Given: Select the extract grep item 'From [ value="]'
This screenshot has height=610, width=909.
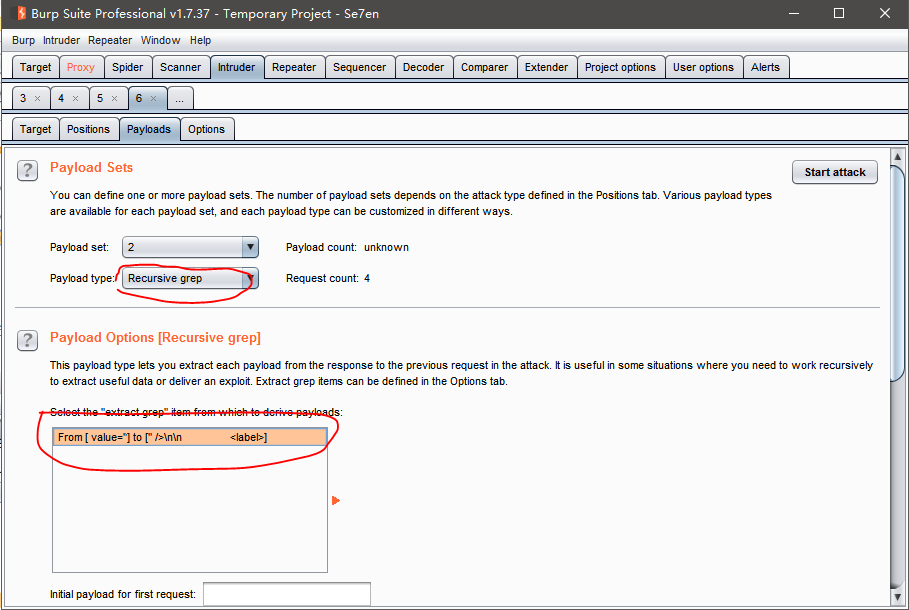Looking at the screenshot, I should pyautogui.click(x=190, y=437).
